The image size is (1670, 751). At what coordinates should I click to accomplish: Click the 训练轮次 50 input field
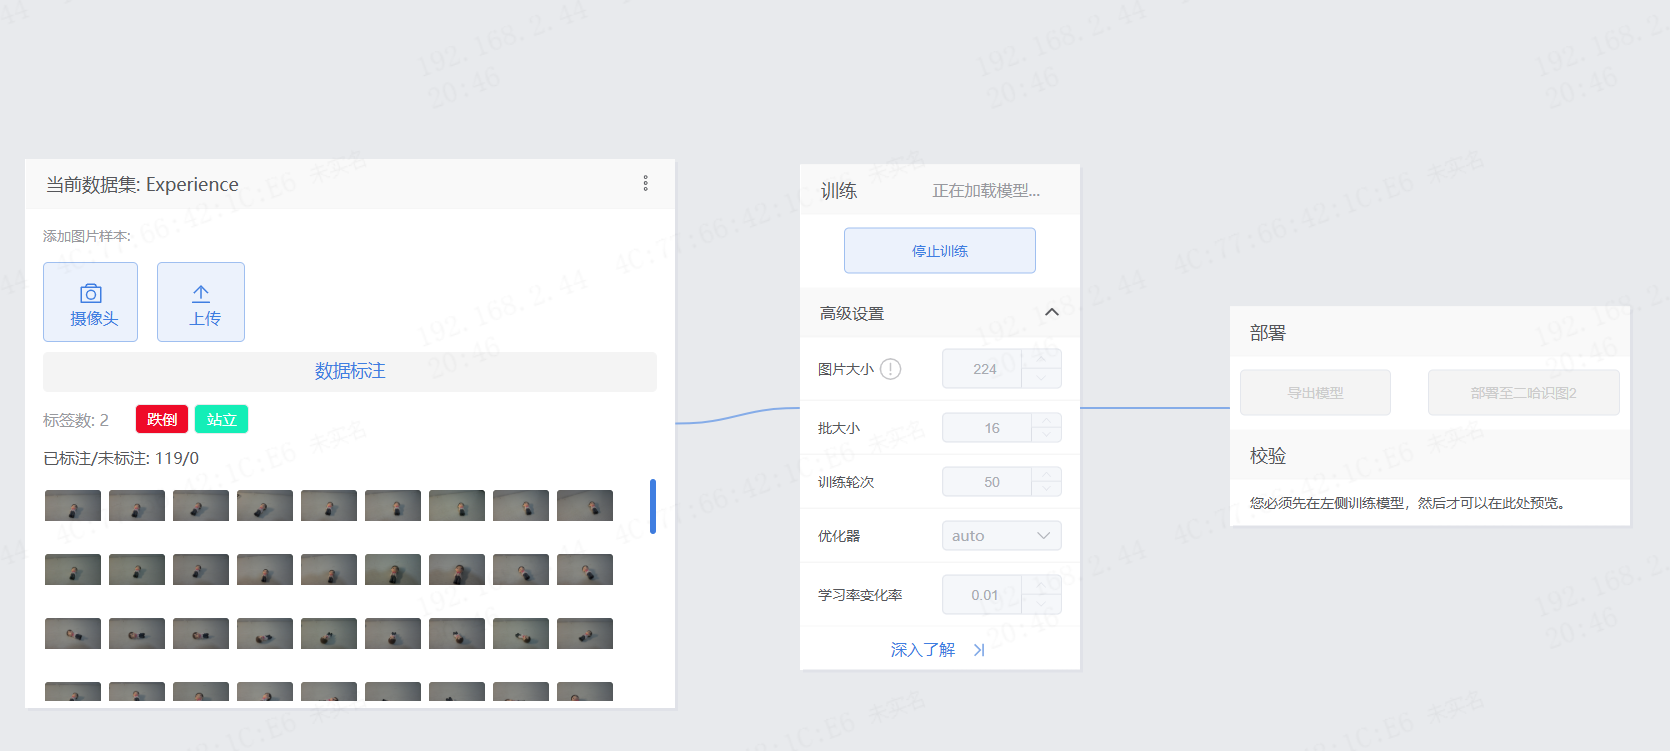pos(987,482)
